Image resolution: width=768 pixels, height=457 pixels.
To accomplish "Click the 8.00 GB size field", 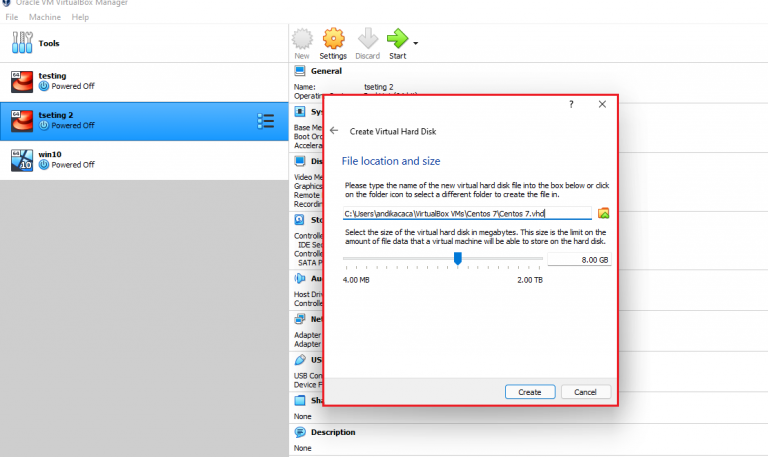I will [579, 260].
